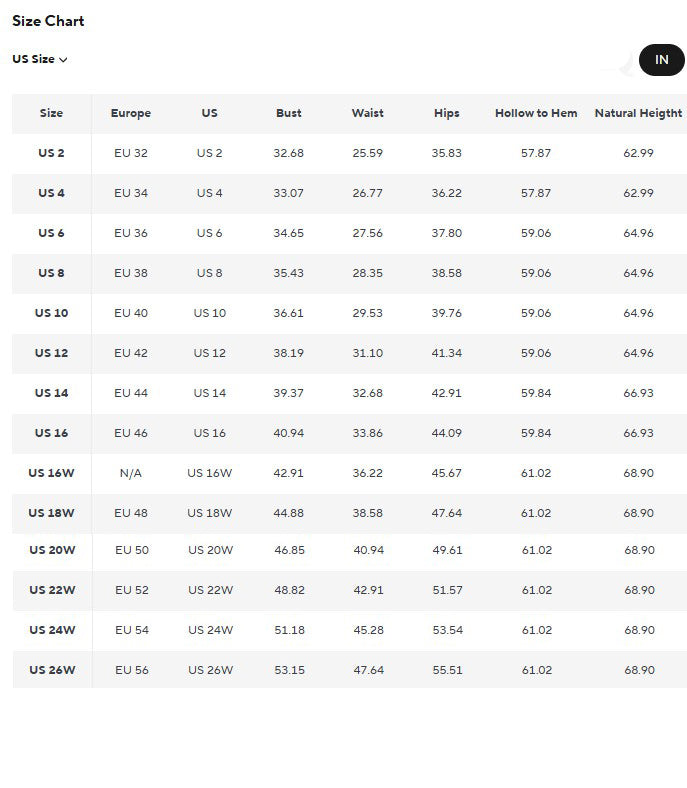This screenshot has height=788, width=687.
Task: Click the Waist column header
Action: click(367, 113)
